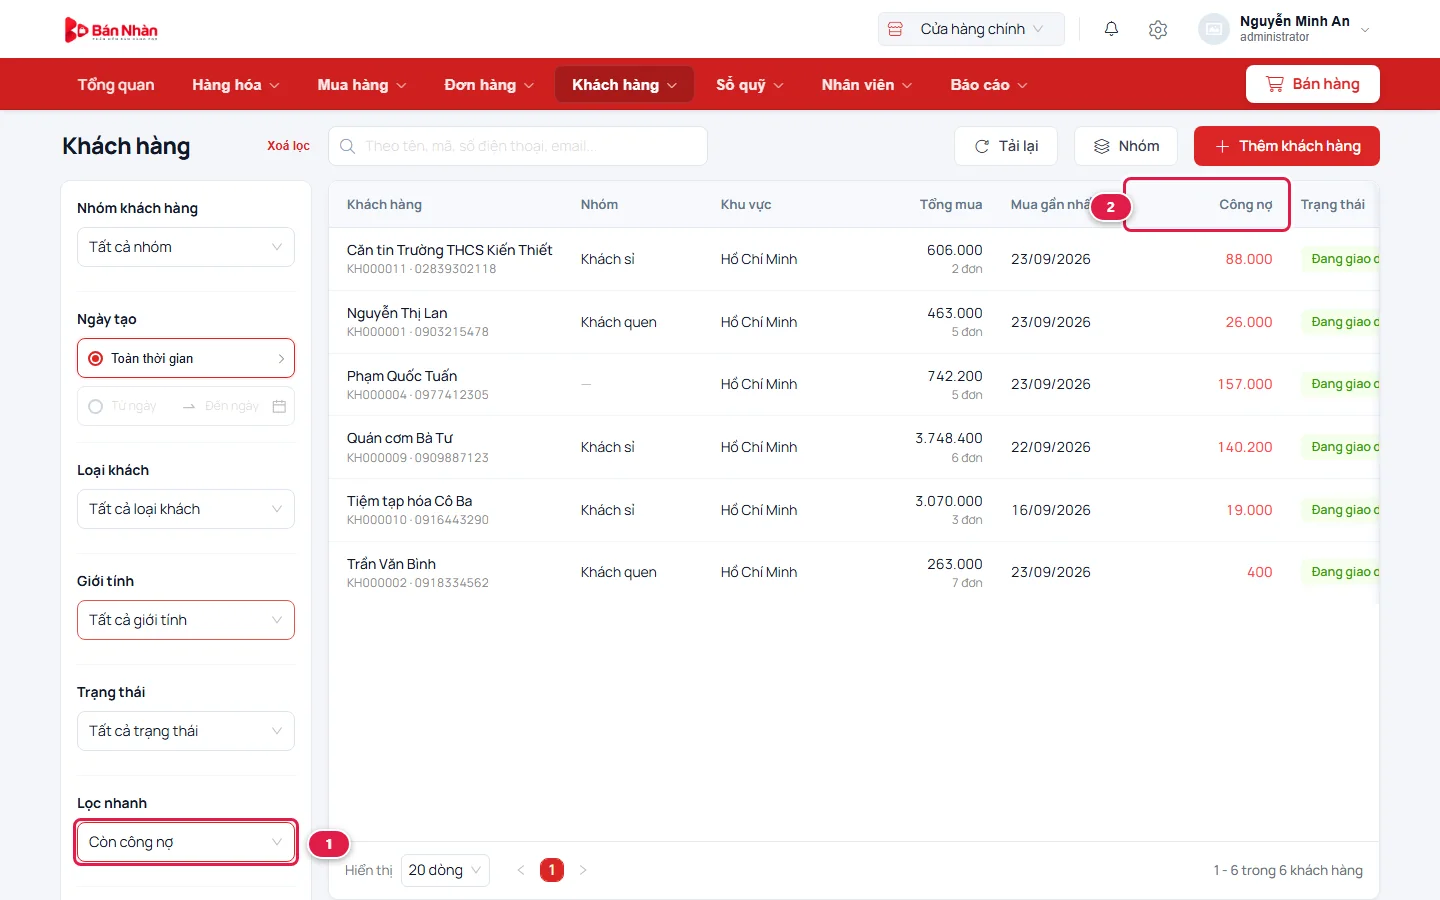1440x900 pixels.
Task: Open the Tổng quan menu
Action: (x=116, y=85)
